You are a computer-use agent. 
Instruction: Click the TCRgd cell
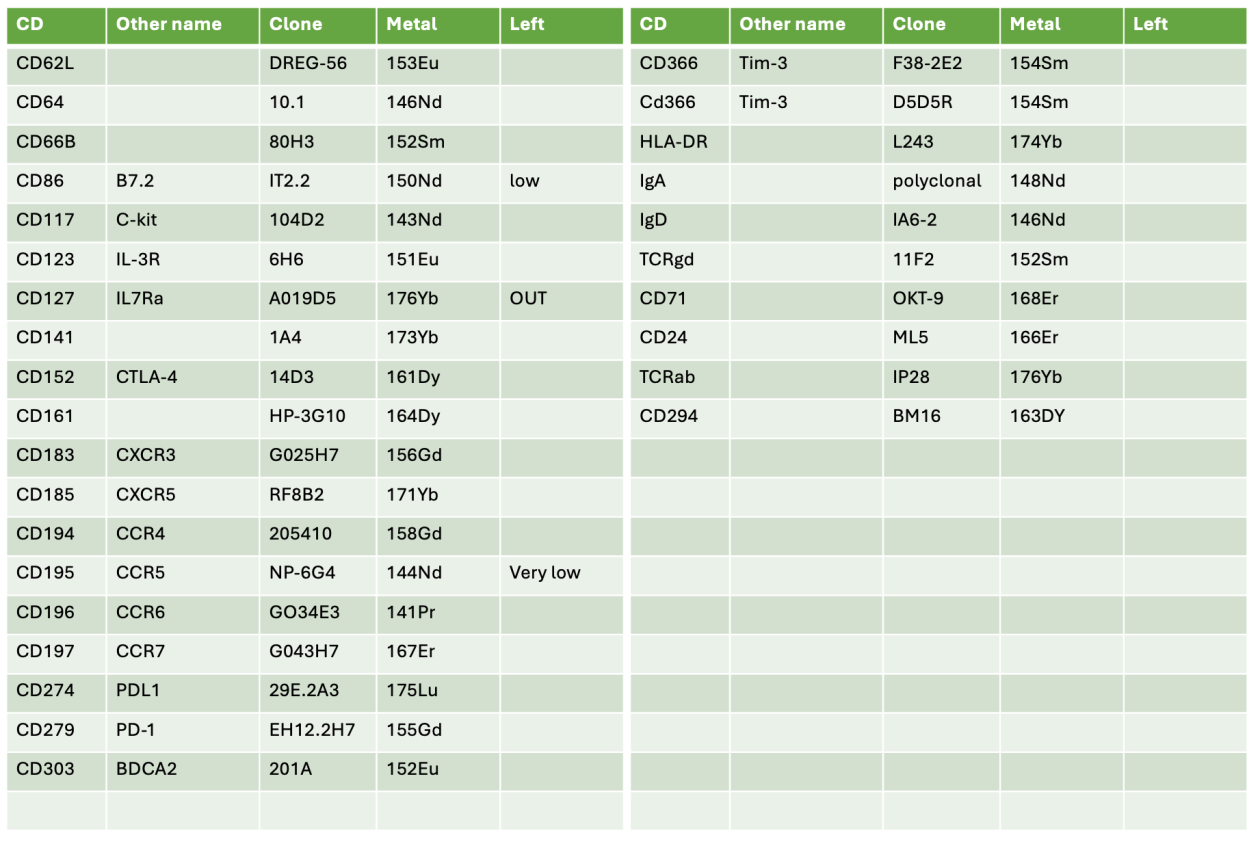point(667,259)
